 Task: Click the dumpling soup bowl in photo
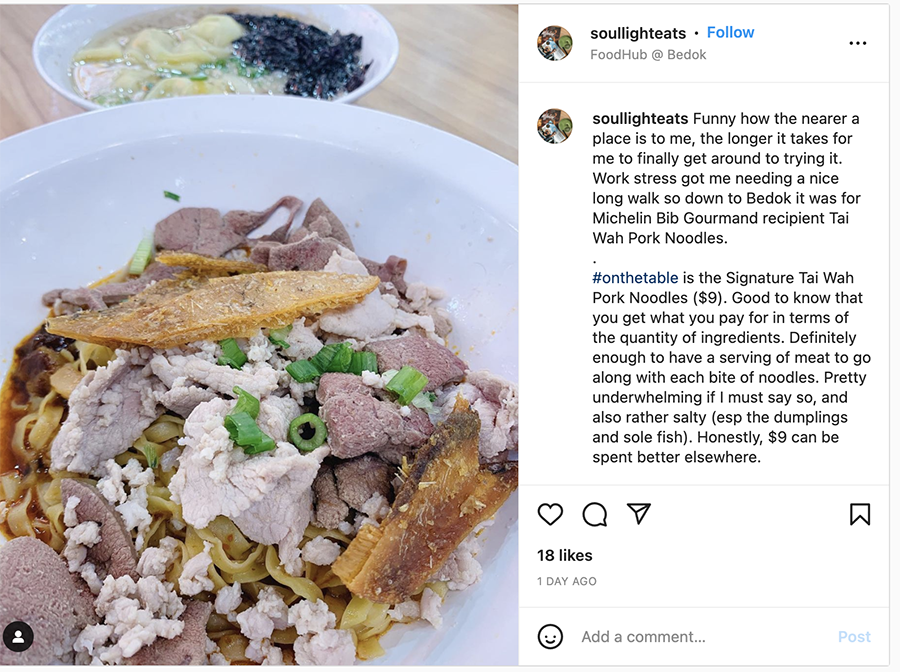click(x=216, y=55)
